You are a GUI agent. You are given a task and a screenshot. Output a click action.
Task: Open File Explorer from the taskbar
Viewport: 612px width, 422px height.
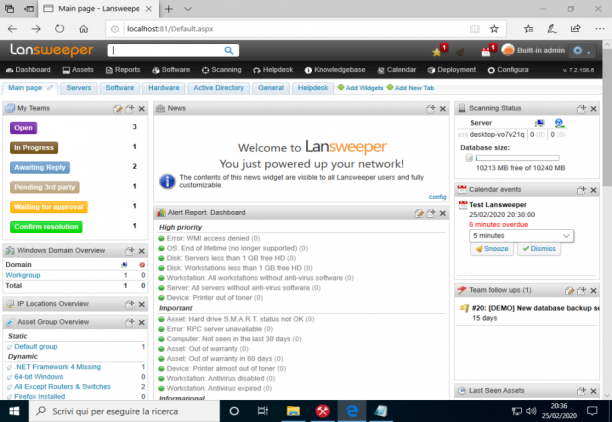tap(293, 411)
